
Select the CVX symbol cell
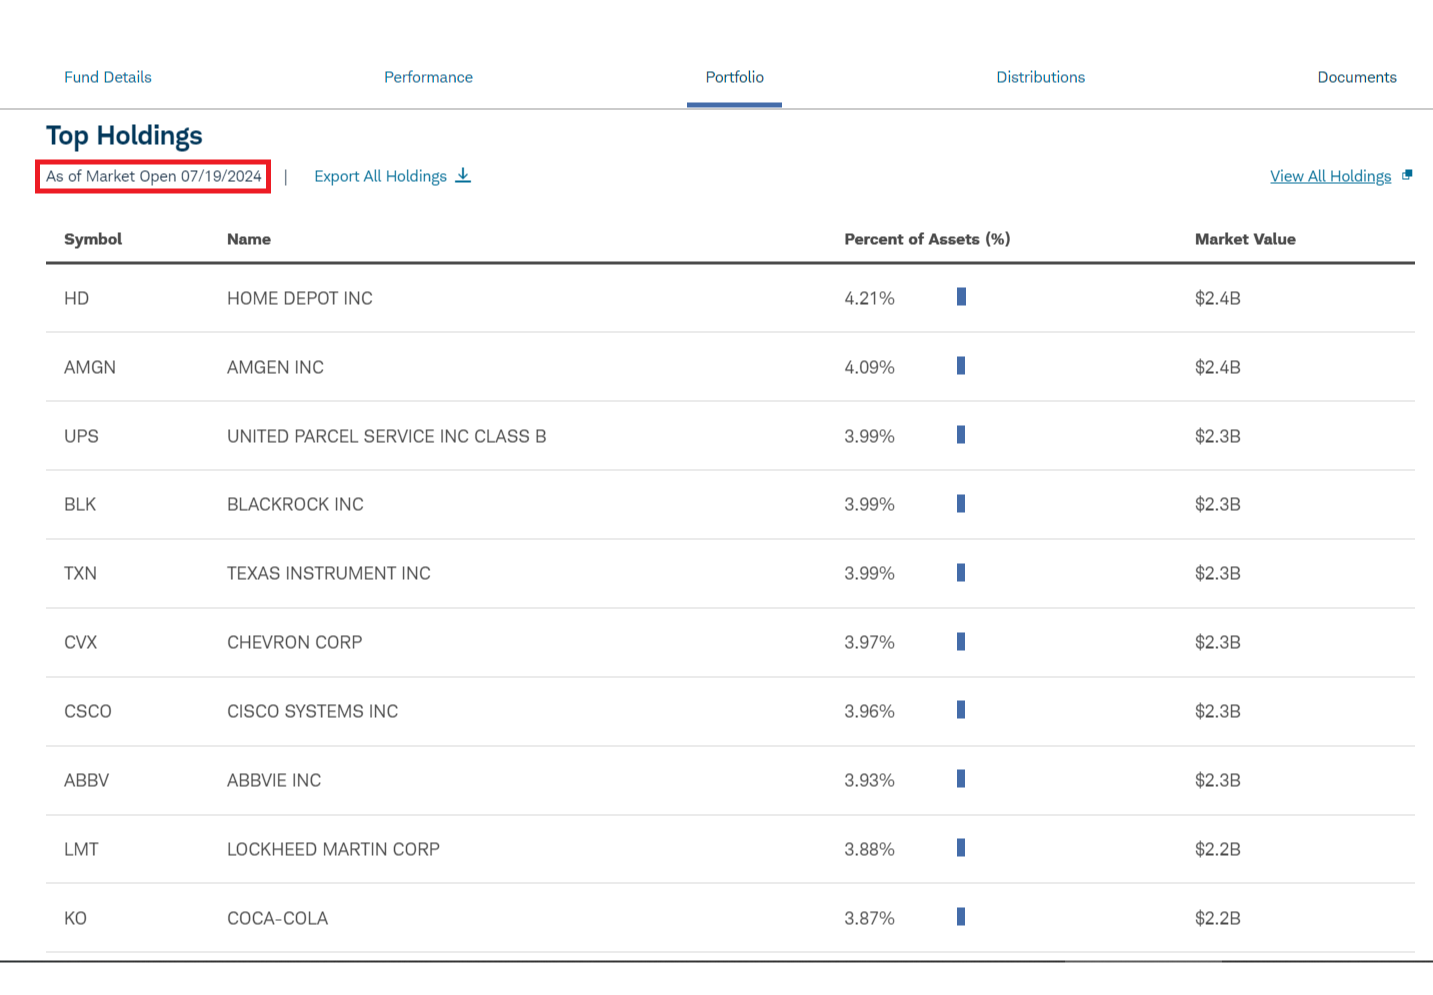click(x=80, y=642)
